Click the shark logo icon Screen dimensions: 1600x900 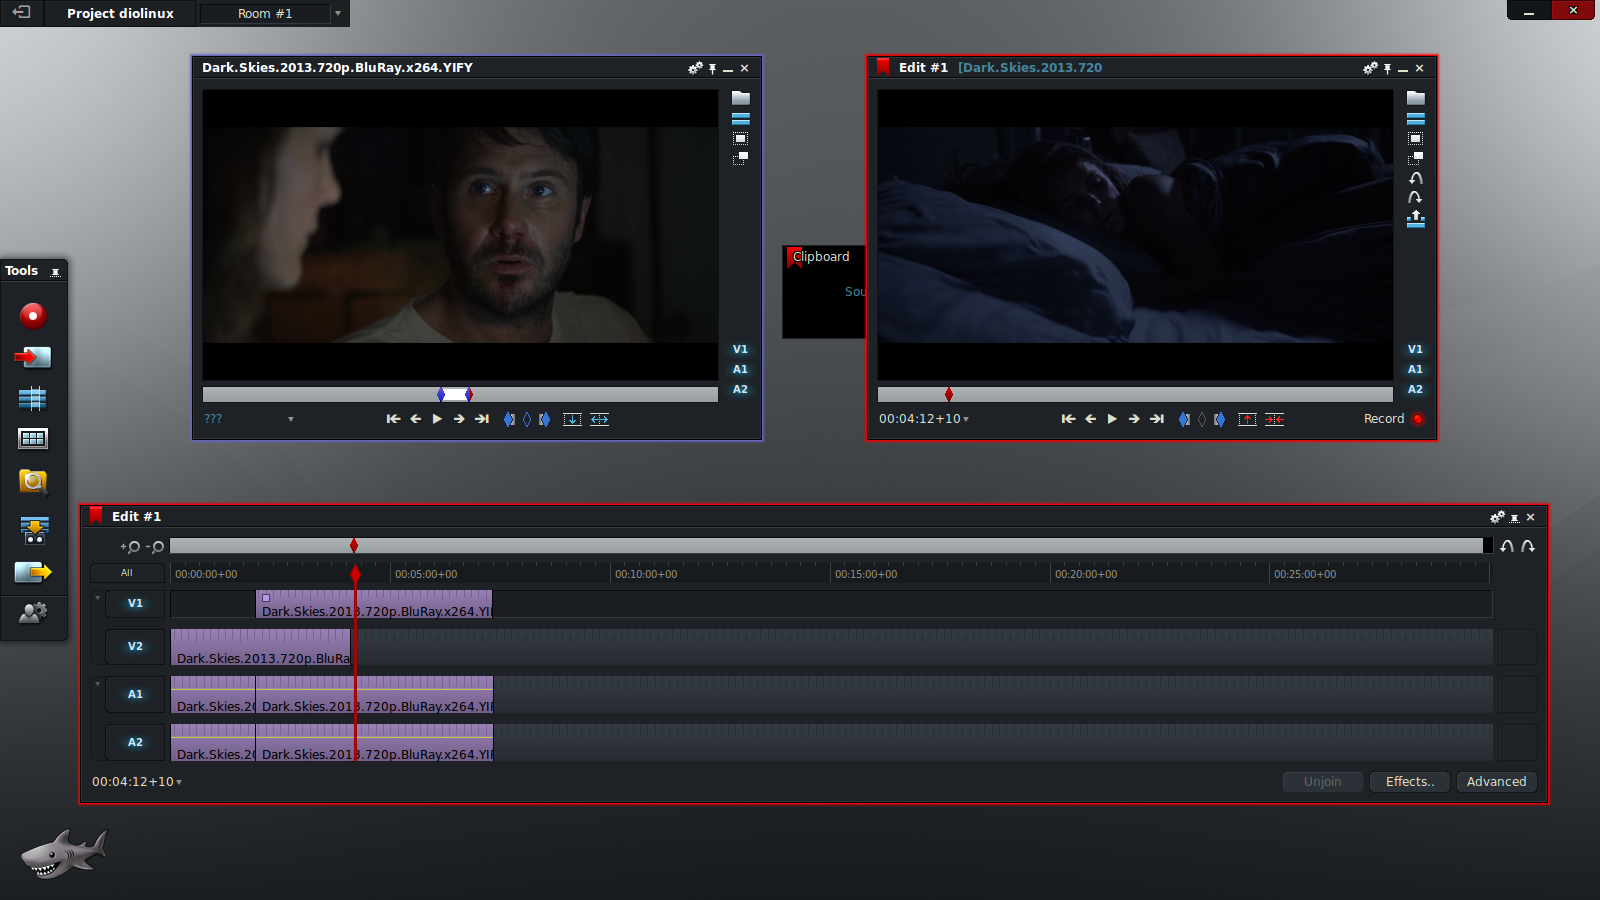[x=64, y=853]
